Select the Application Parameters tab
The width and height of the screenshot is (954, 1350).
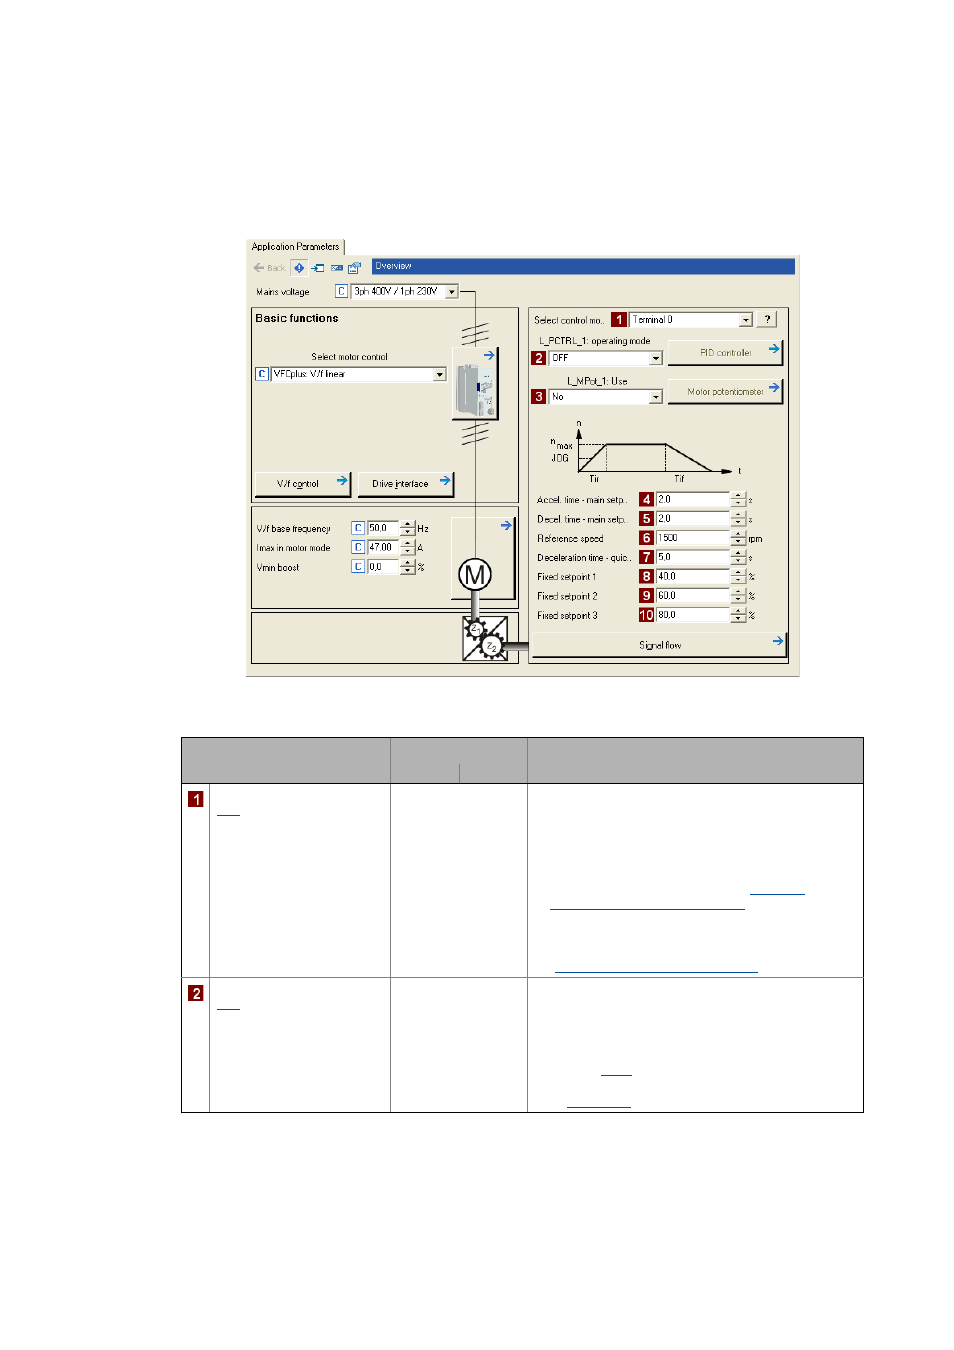295,246
